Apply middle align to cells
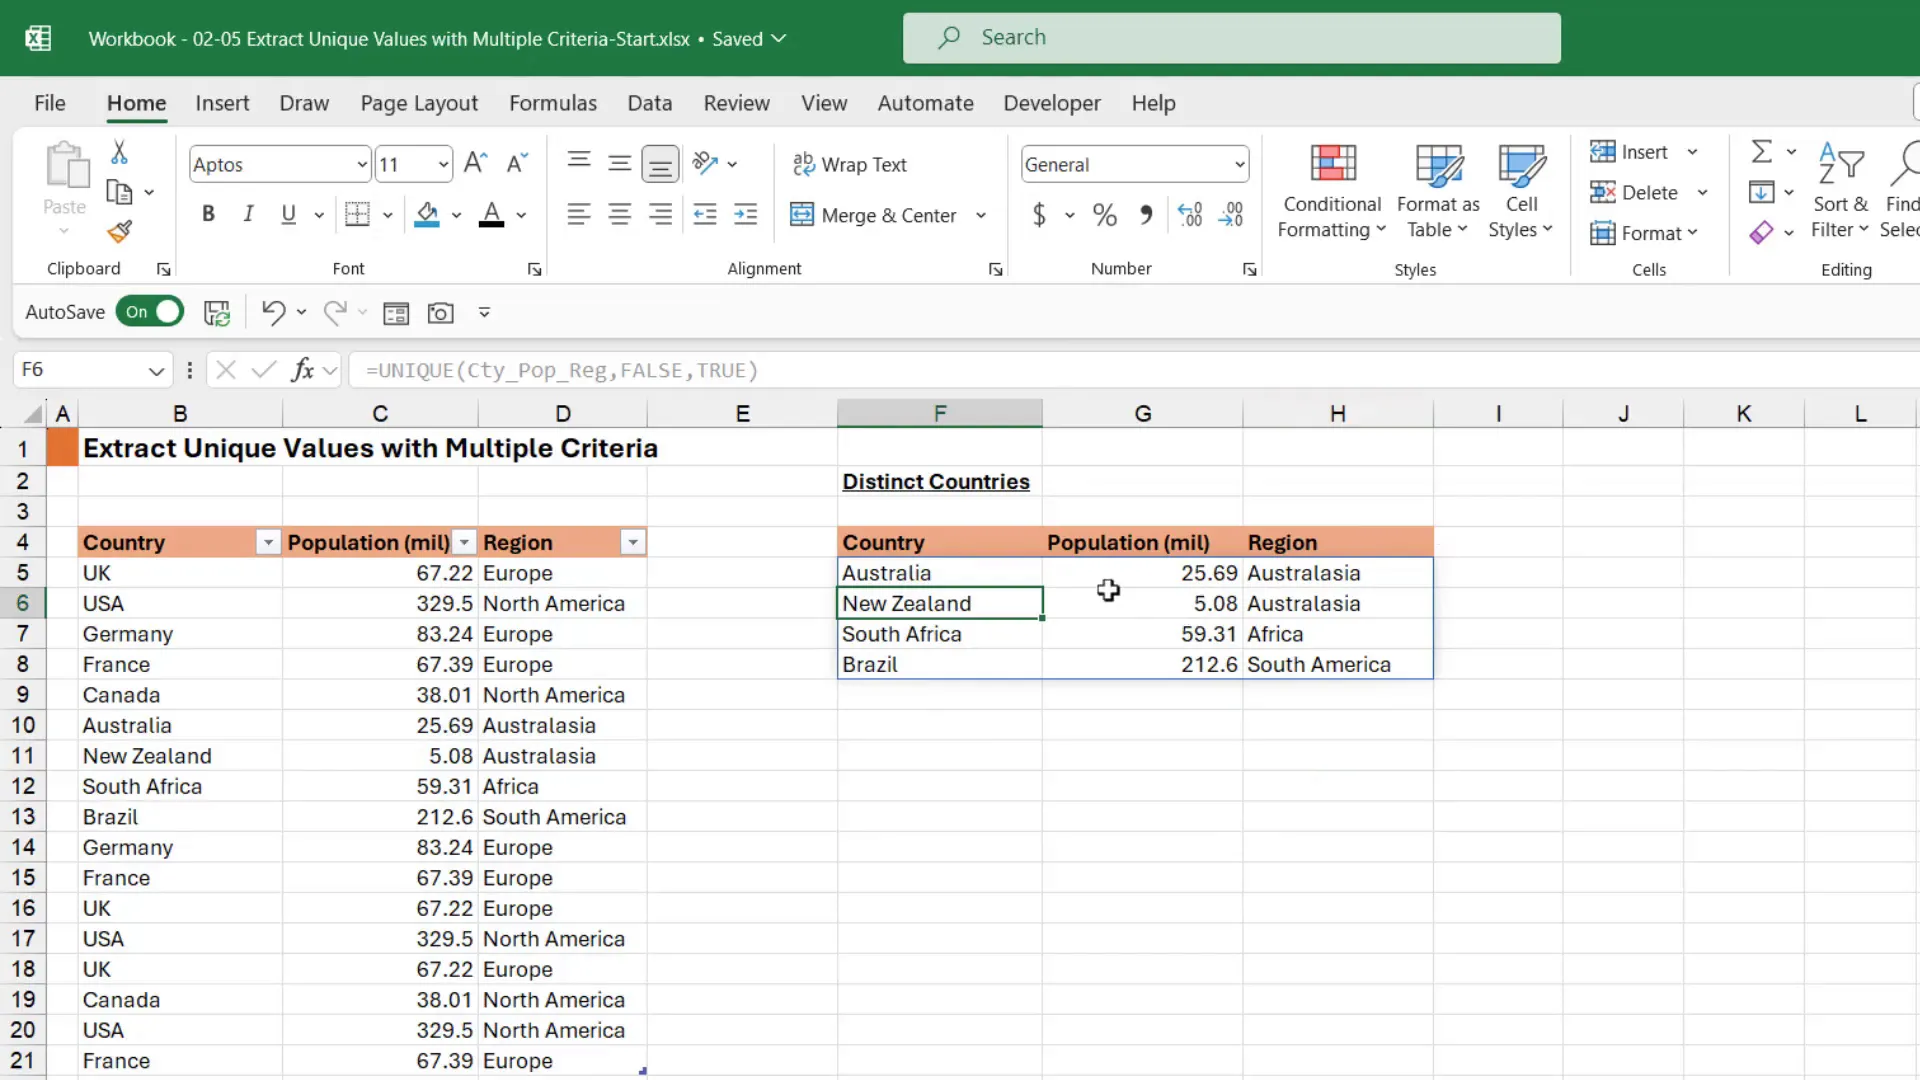This screenshot has height=1080, width=1920. coord(619,163)
